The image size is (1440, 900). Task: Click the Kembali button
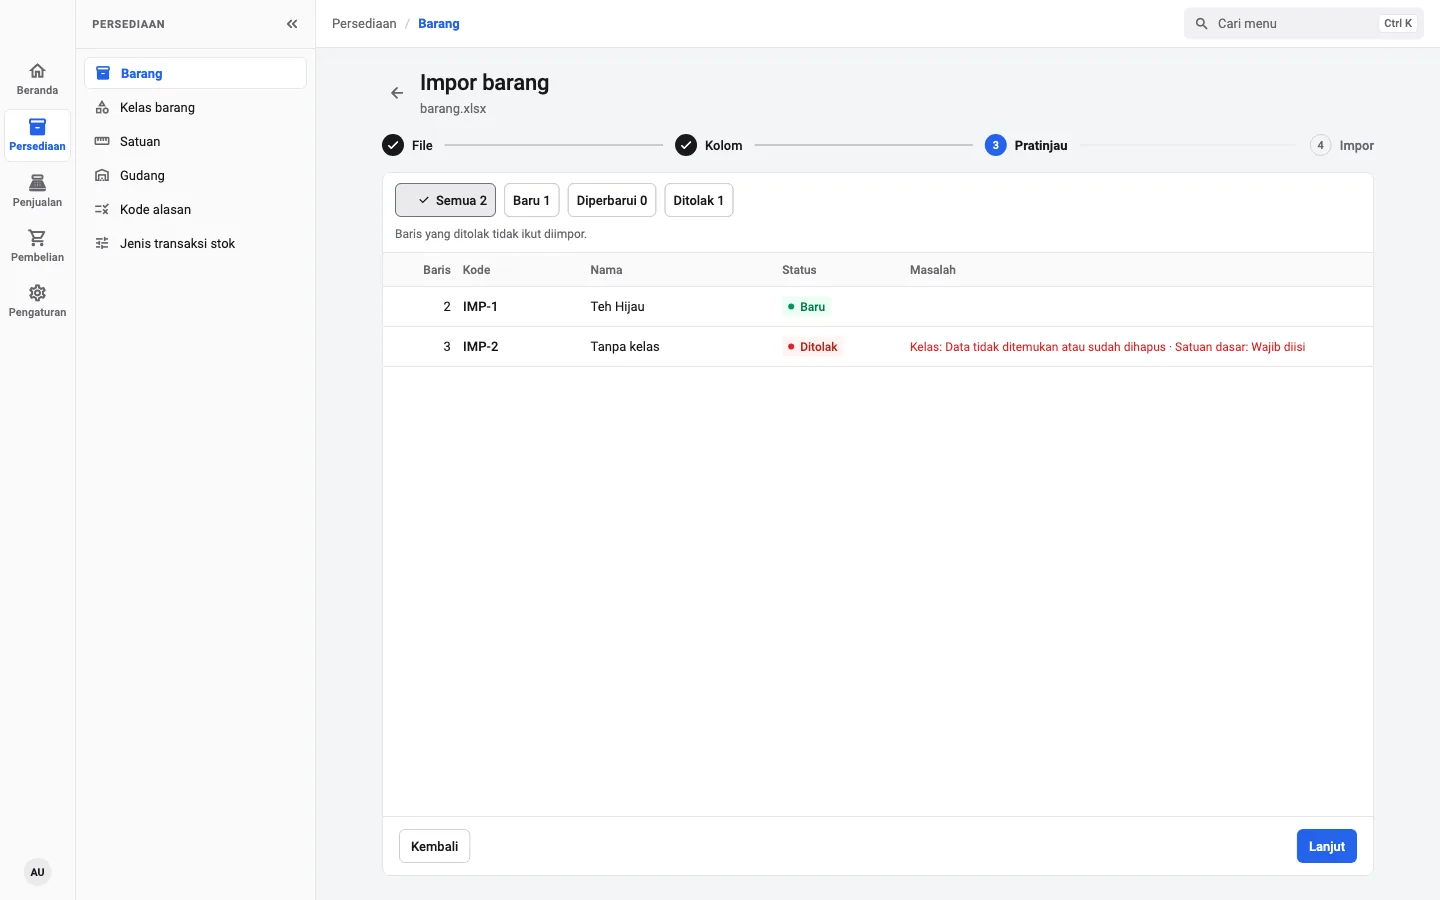[435, 846]
